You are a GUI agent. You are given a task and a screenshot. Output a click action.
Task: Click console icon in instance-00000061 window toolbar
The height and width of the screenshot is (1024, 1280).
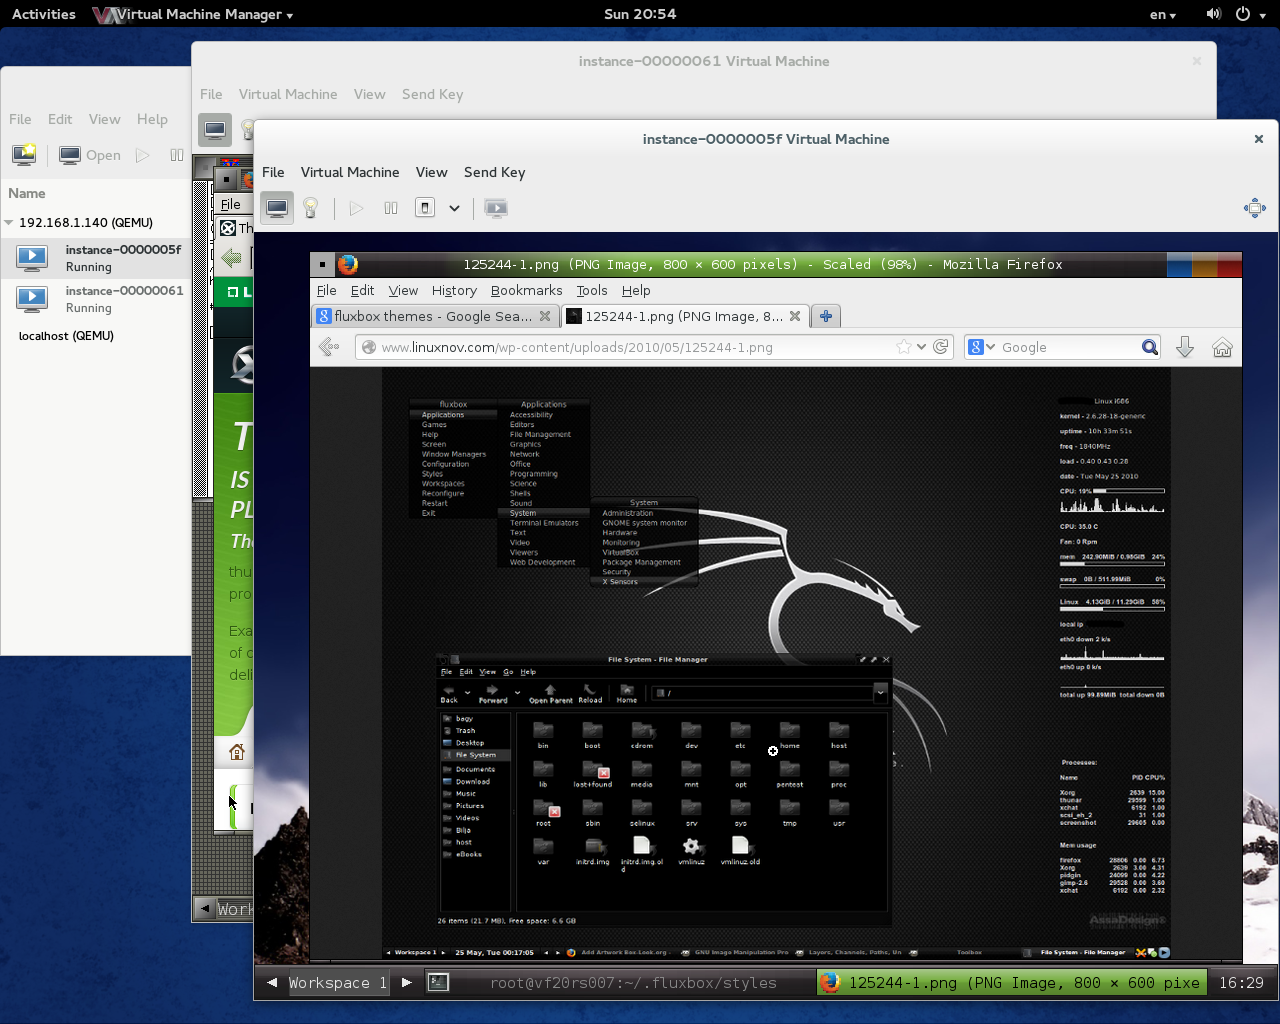click(215, 129)
